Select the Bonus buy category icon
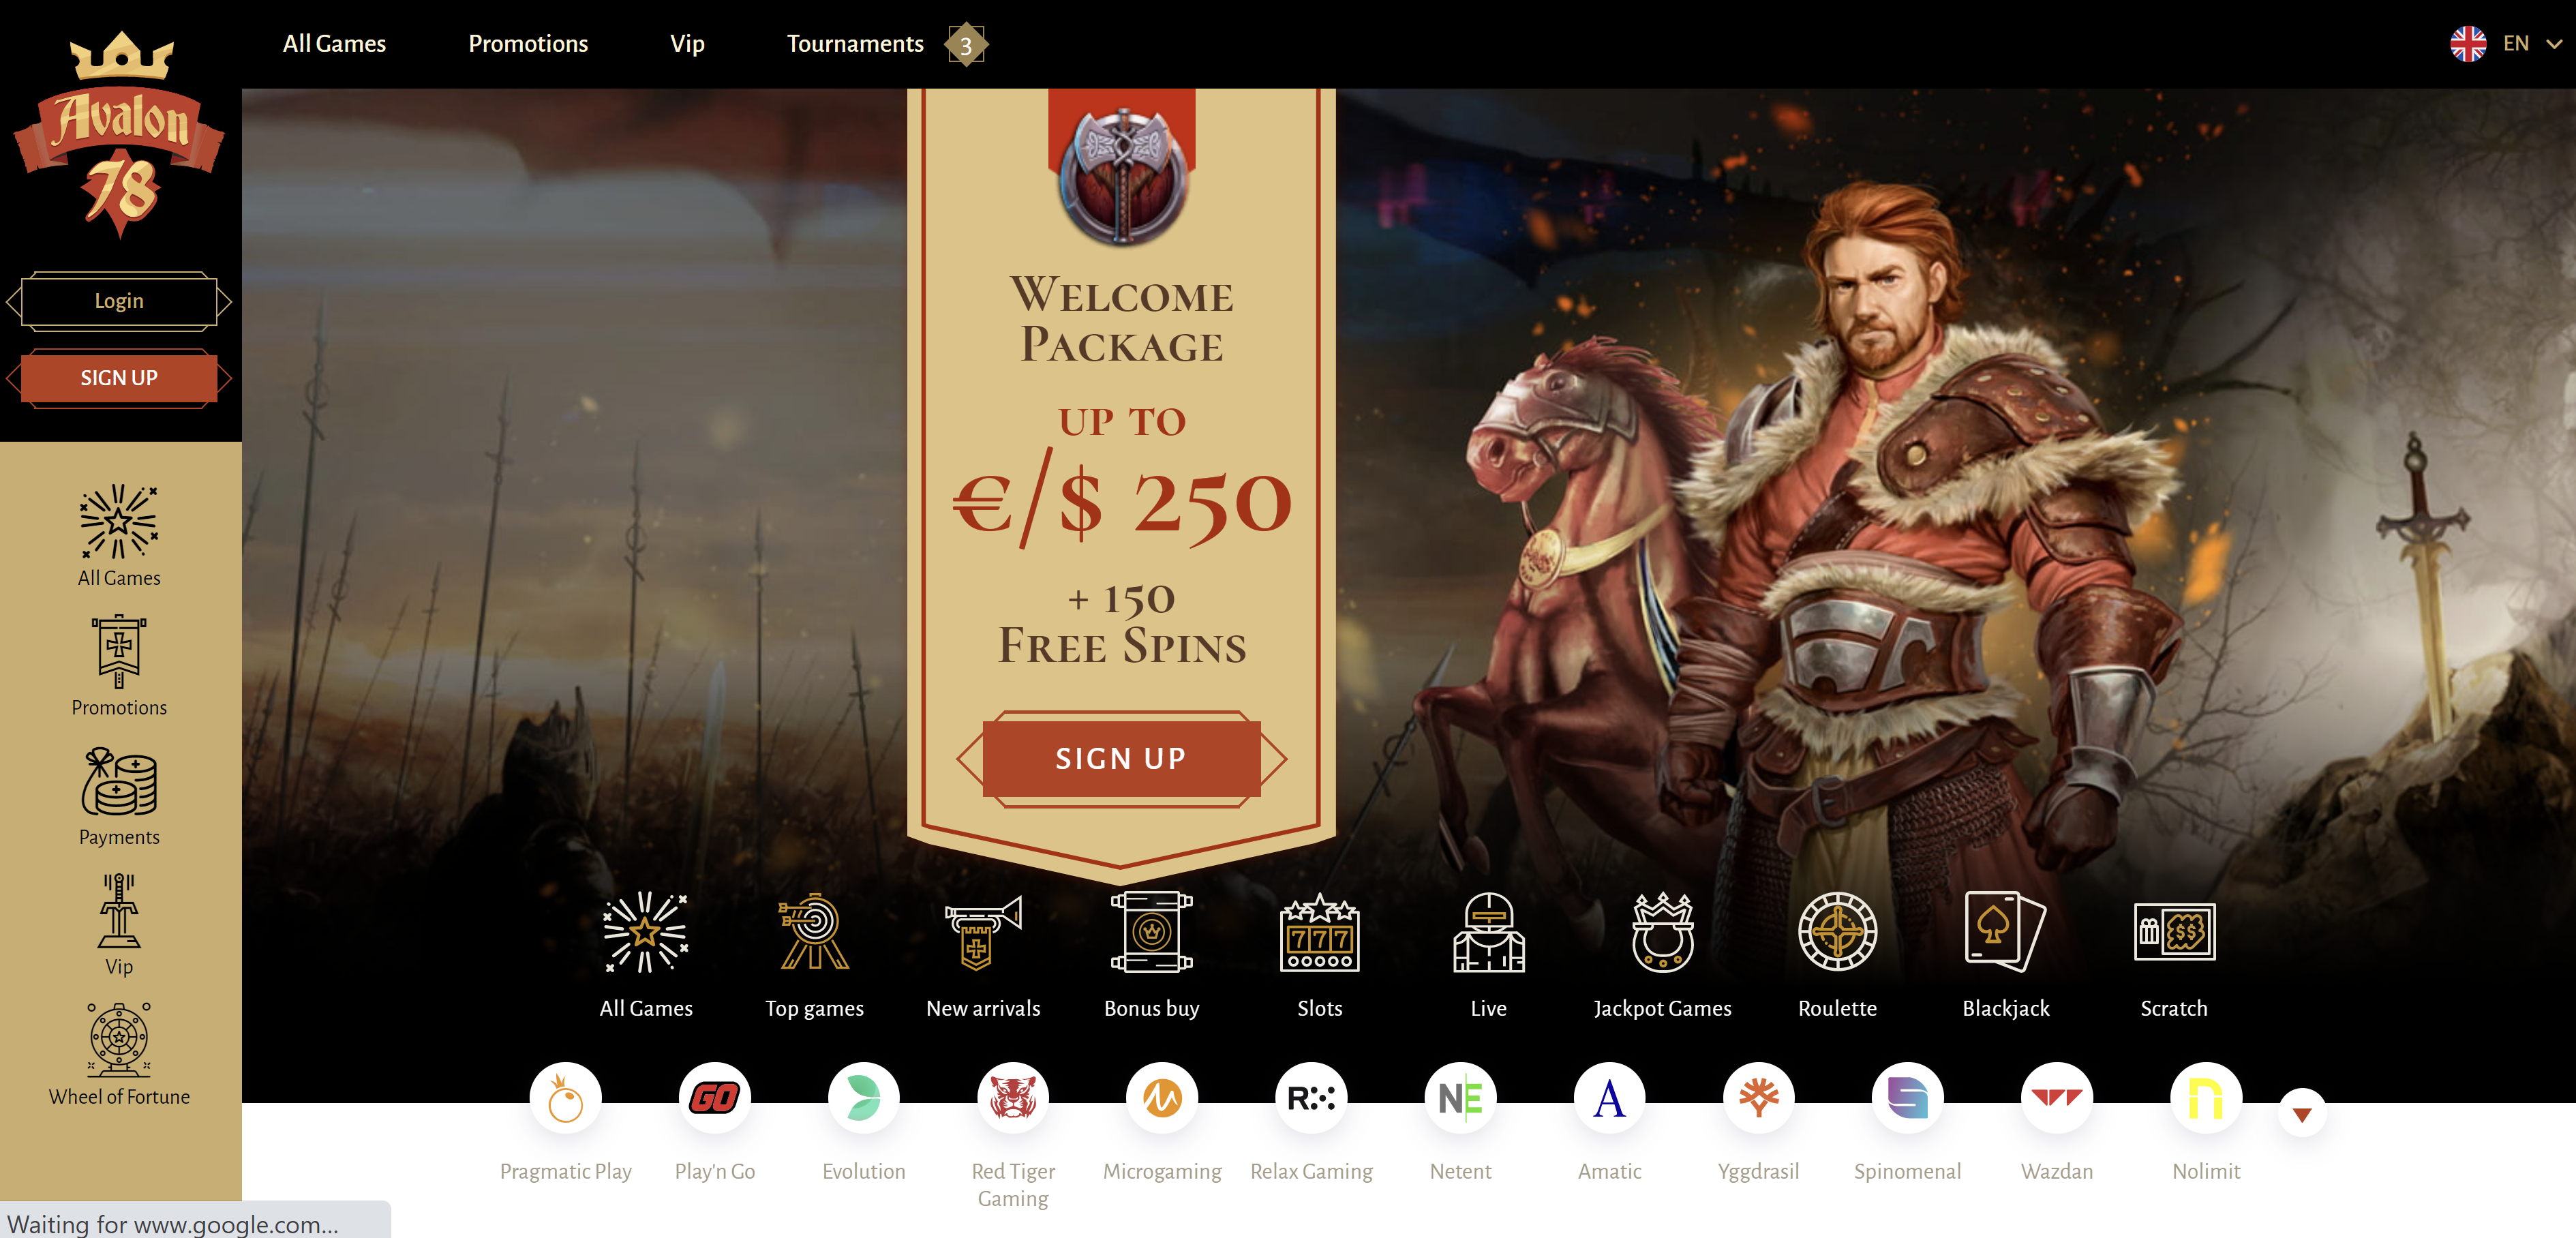2576x1238 pixels. click(x=1151, y=932)
